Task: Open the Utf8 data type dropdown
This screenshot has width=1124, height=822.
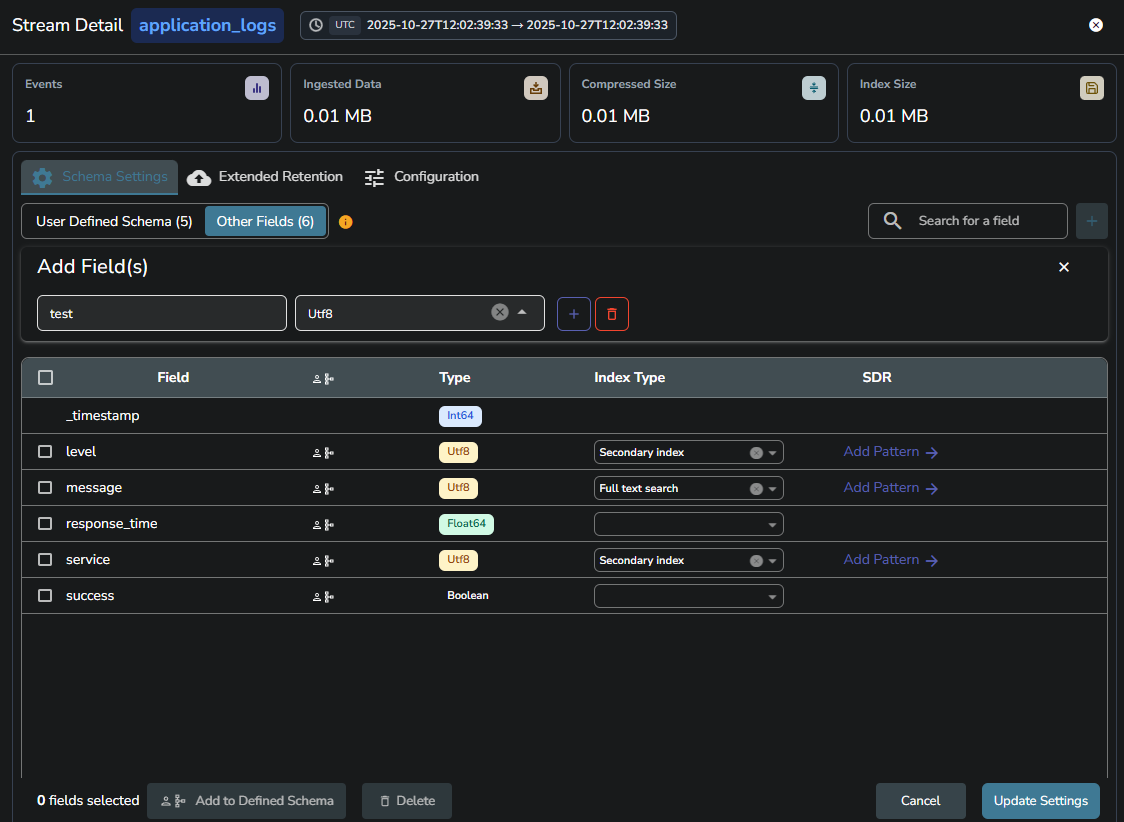Action: (x=522, y=312)
